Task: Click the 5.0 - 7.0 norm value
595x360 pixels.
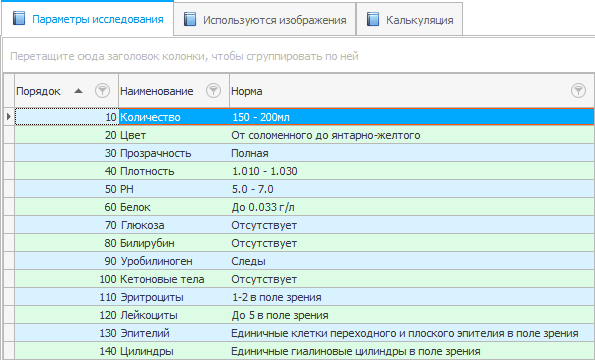Action: click(x=253, y=189)
